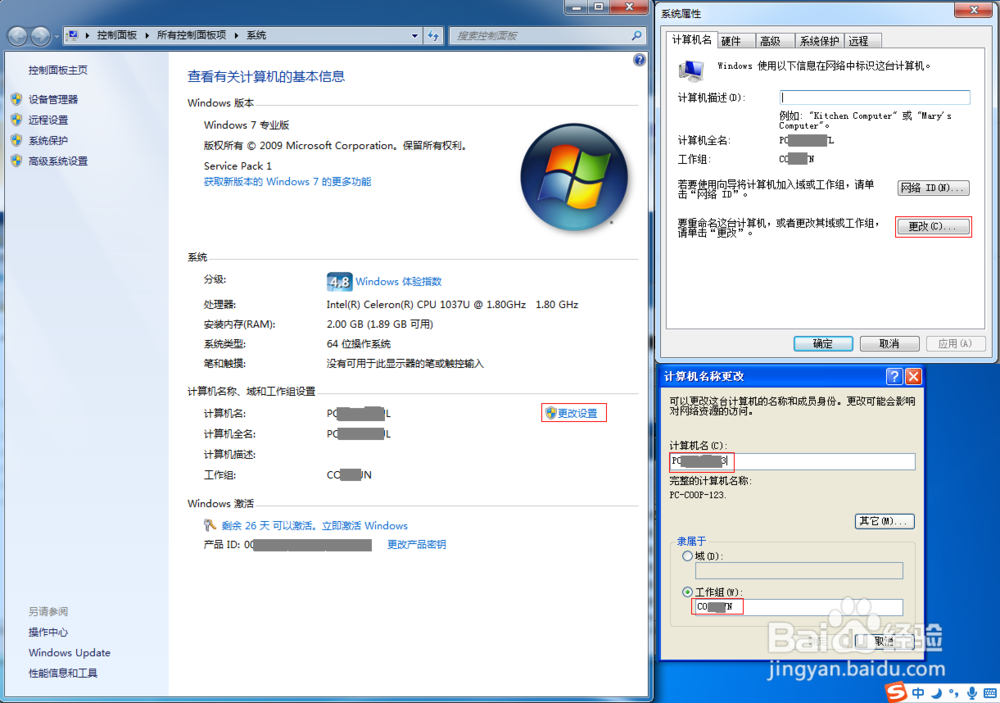Click the 域(D) text field
The image size is (1000, 703).
(x=799, y=570)
